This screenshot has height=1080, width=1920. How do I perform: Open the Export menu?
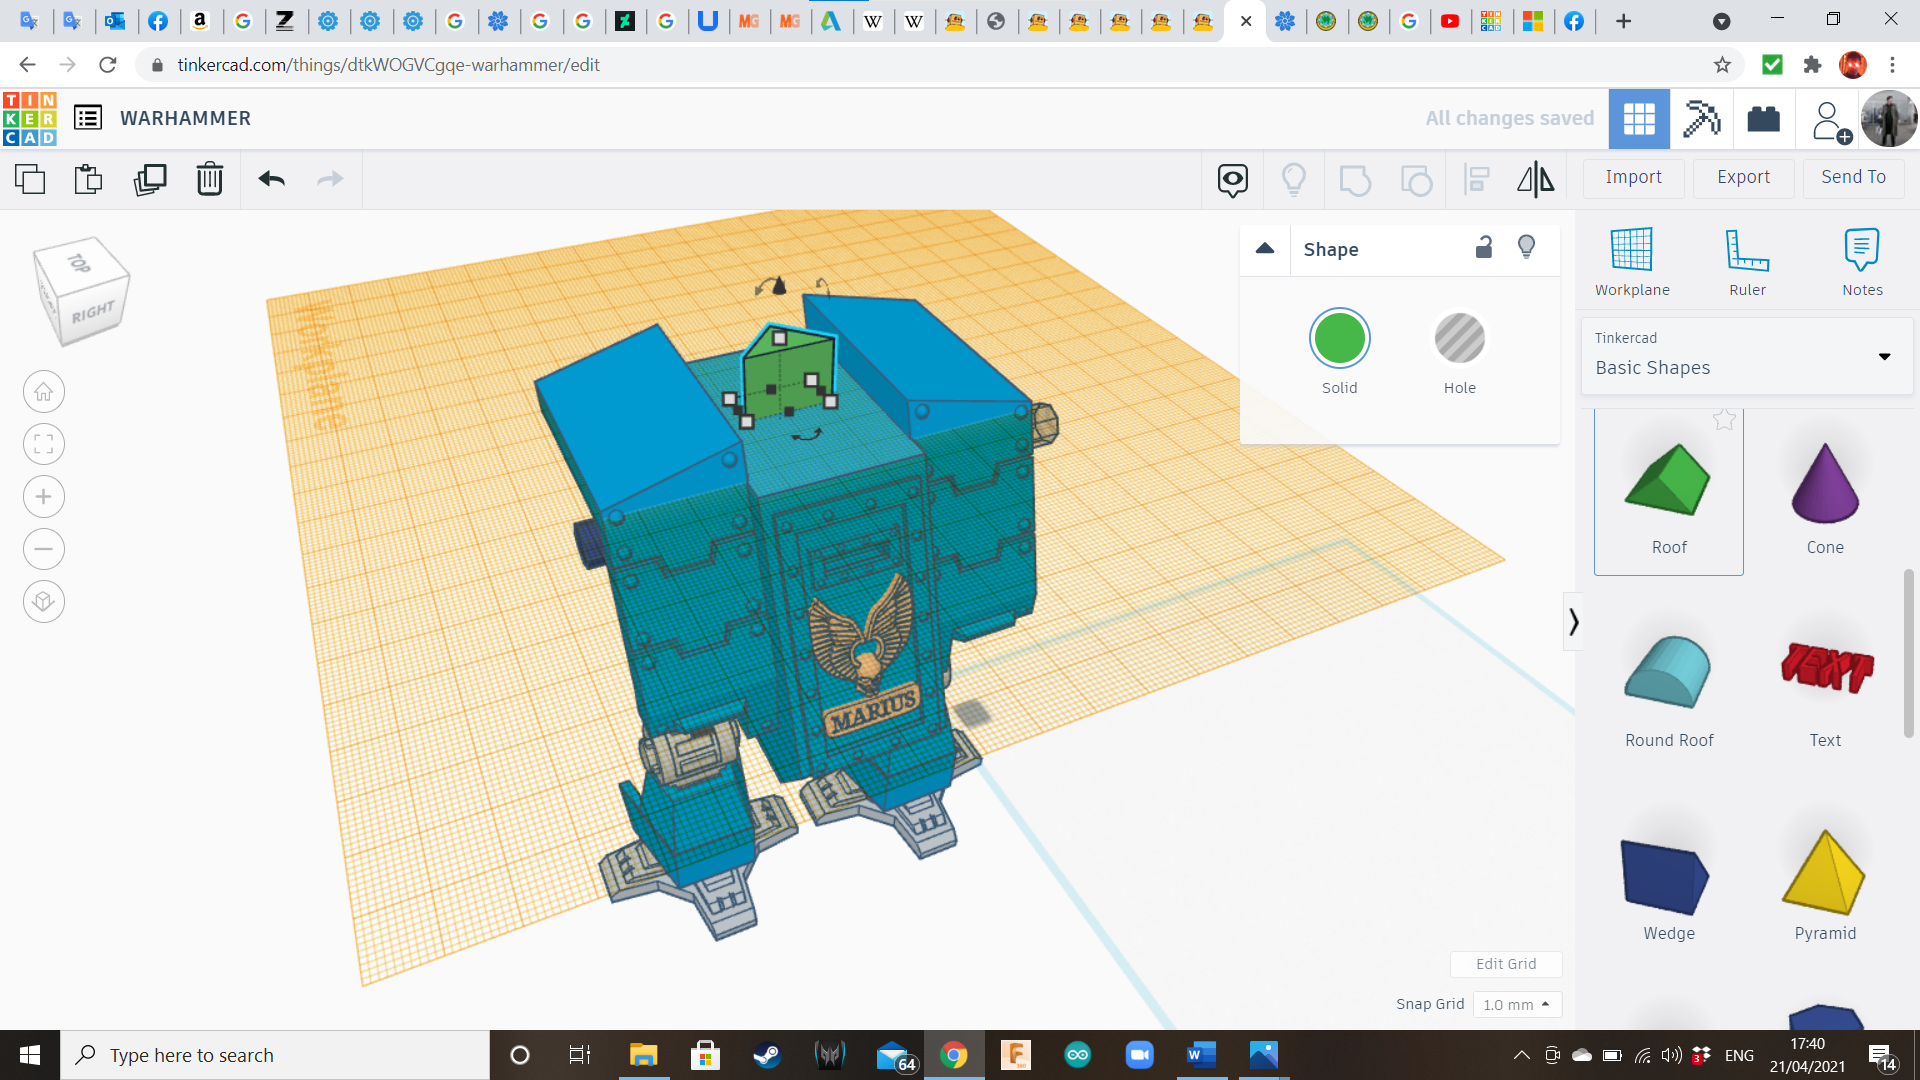(1743, 177)
